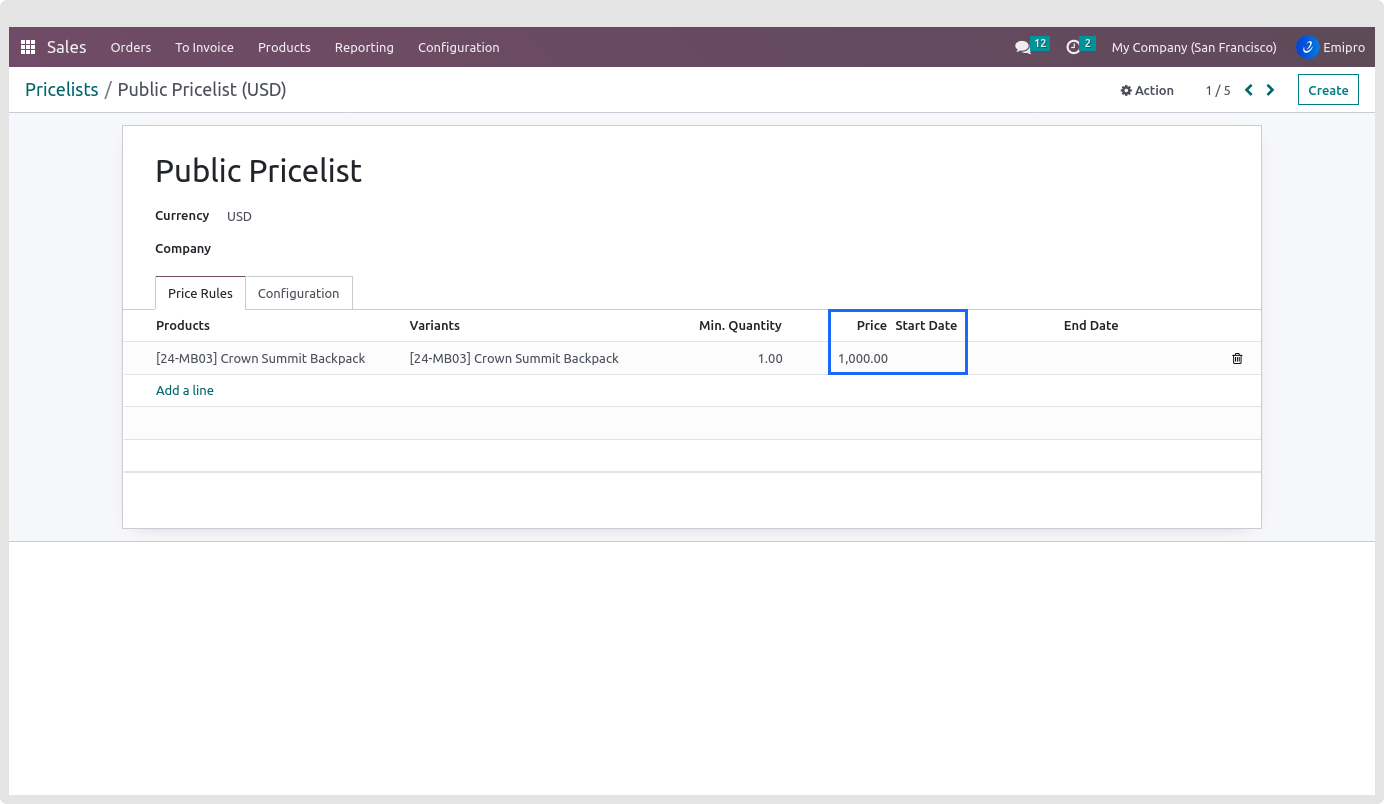Expand the To Invoice menu
The height and width of the screenshot is (804, 1384).
204,47
